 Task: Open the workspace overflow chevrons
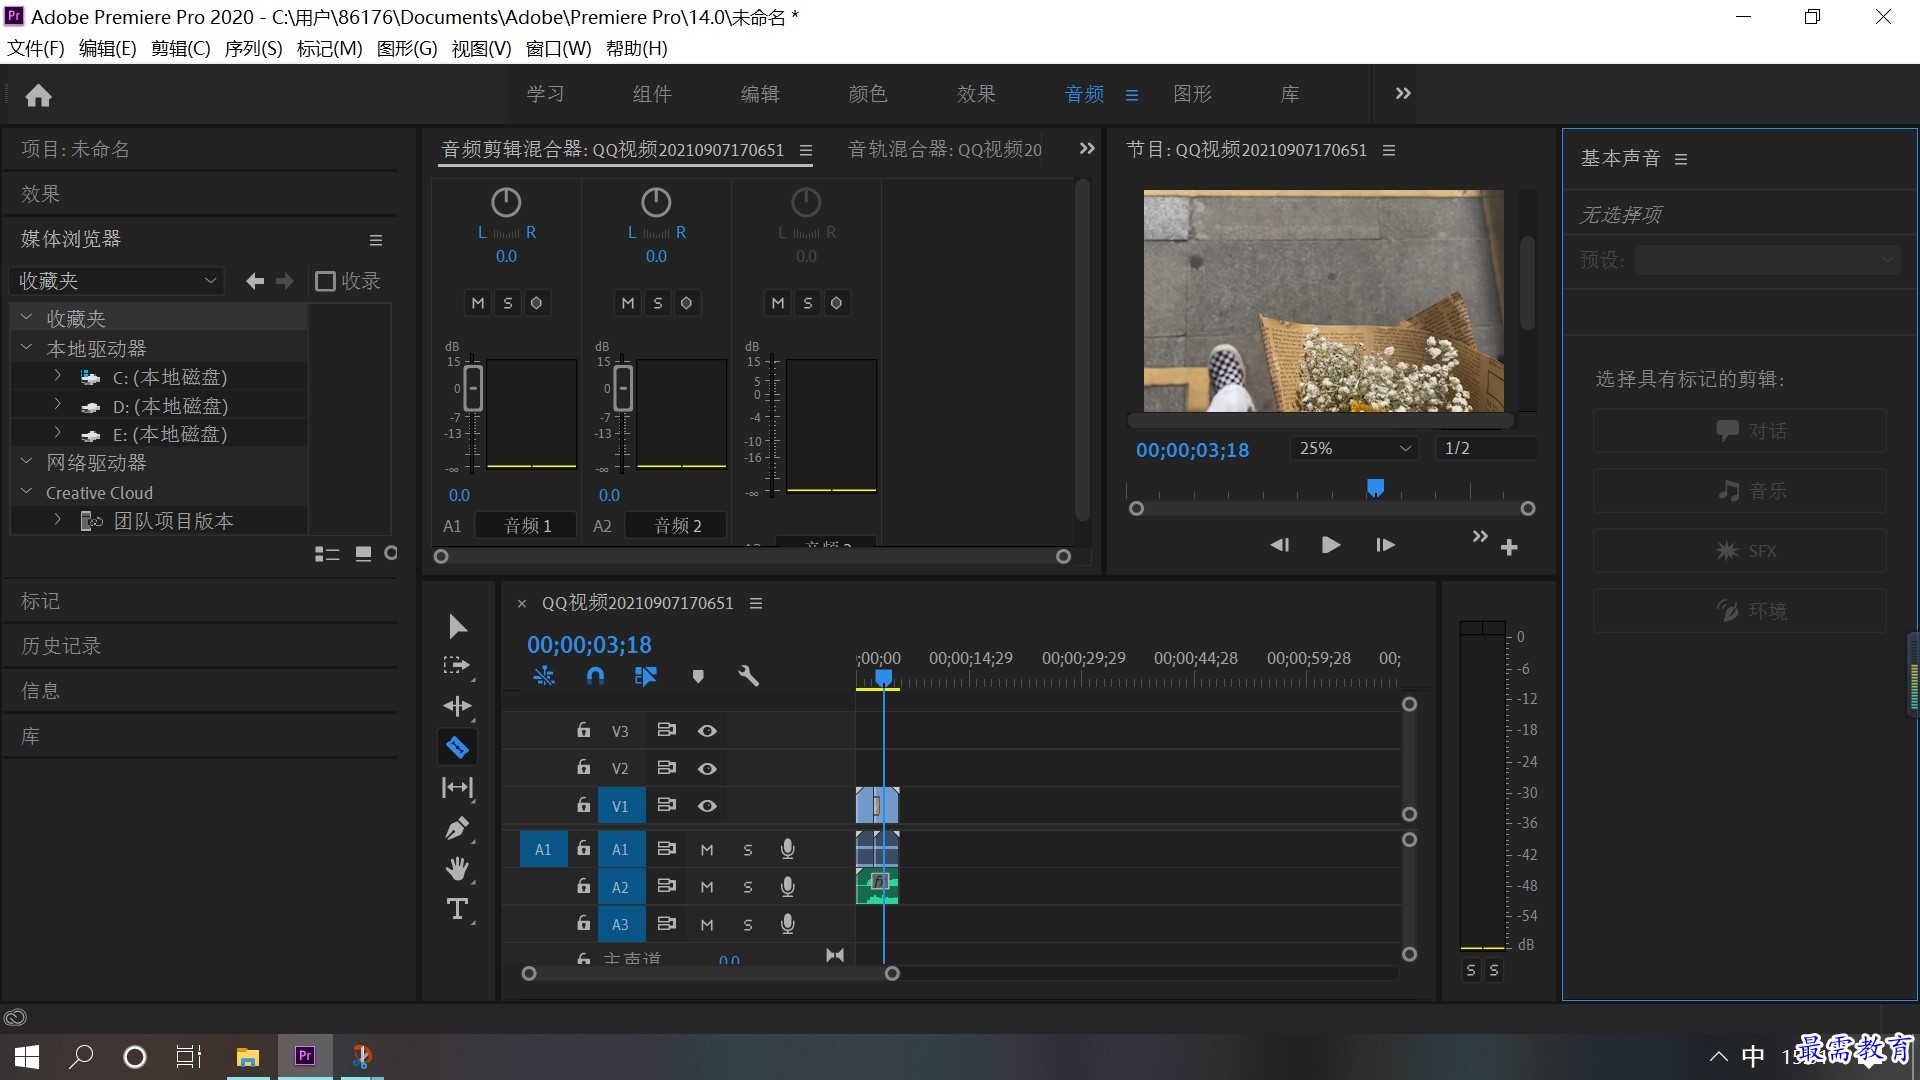[x=1403, y=93]
